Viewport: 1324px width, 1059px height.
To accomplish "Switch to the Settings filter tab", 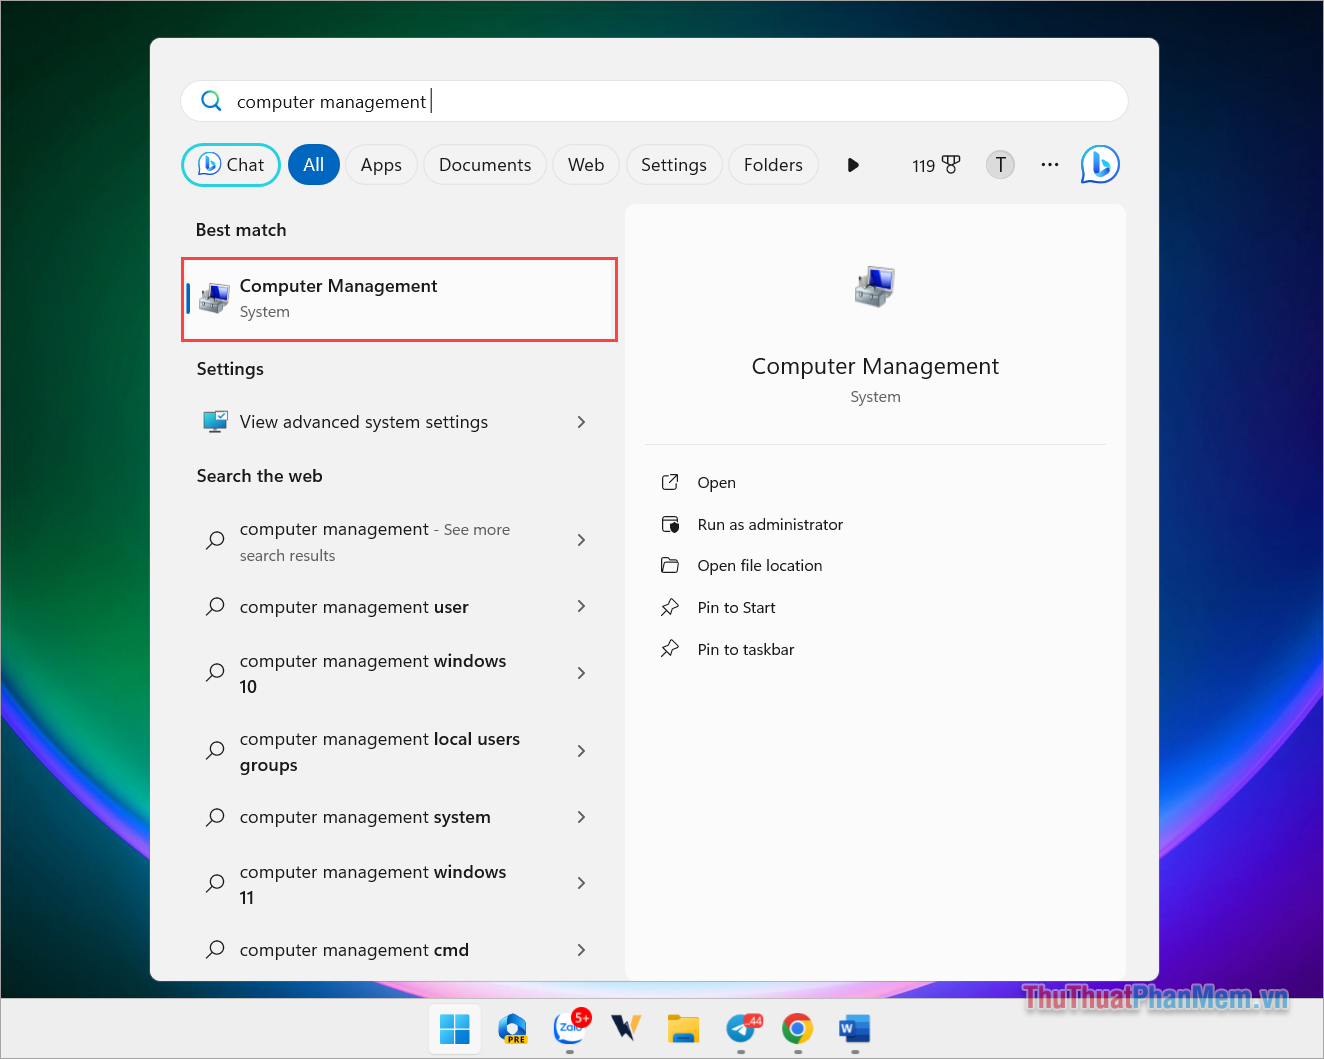I will (x=673, y=164).
